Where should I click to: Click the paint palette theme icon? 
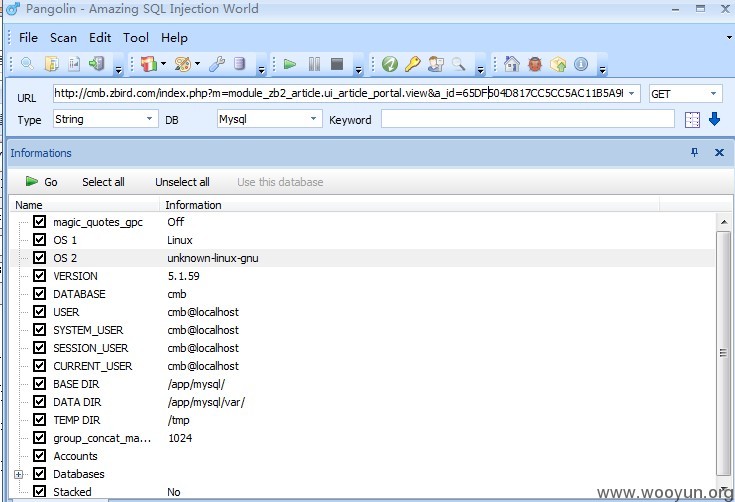[x=183, y=64]
